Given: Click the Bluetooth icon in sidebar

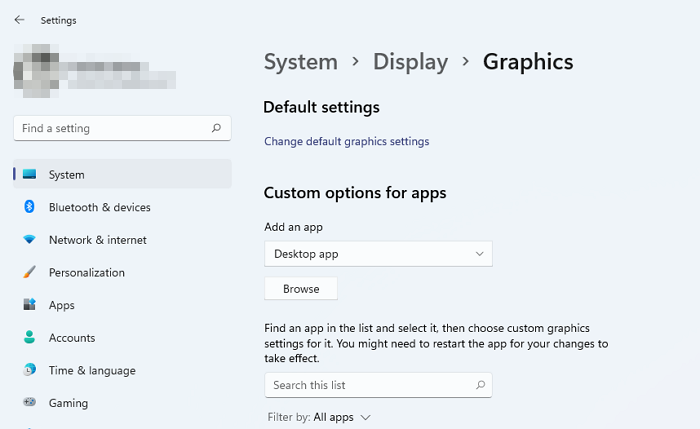Looking at the screenshot, I should [x=30, y=207].
